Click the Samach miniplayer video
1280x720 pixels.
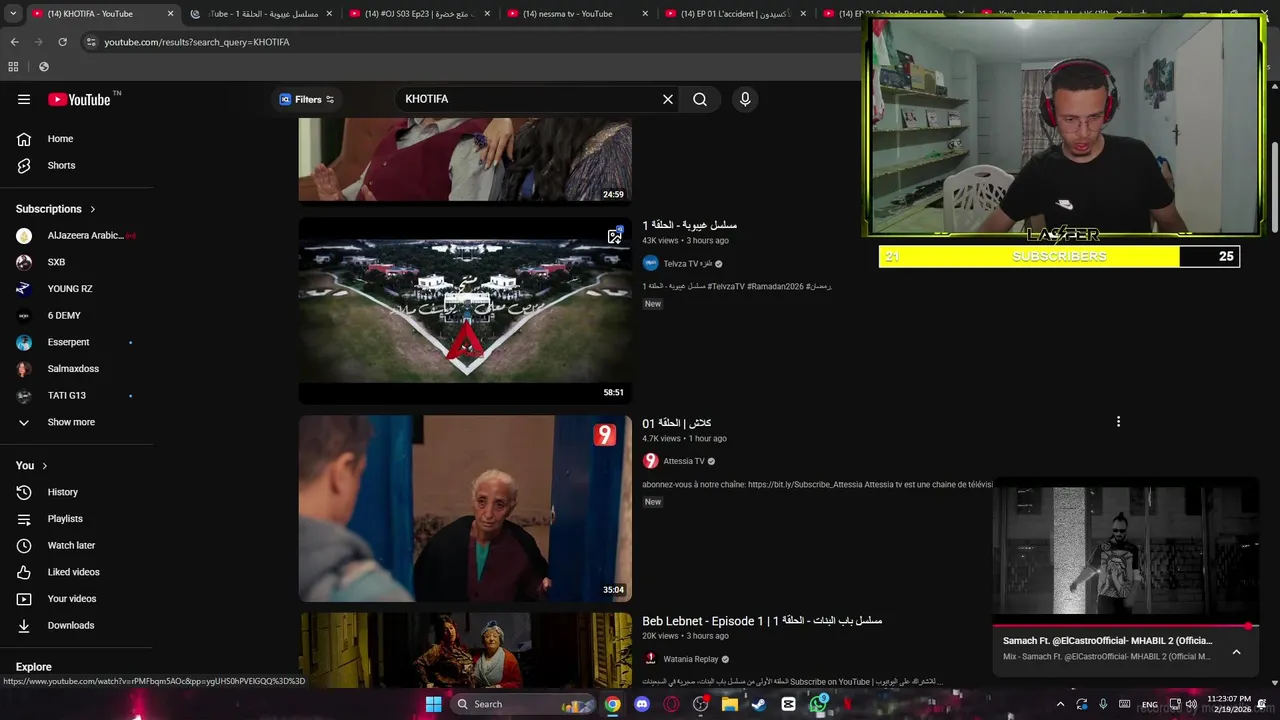click(x=1126, y=551)
